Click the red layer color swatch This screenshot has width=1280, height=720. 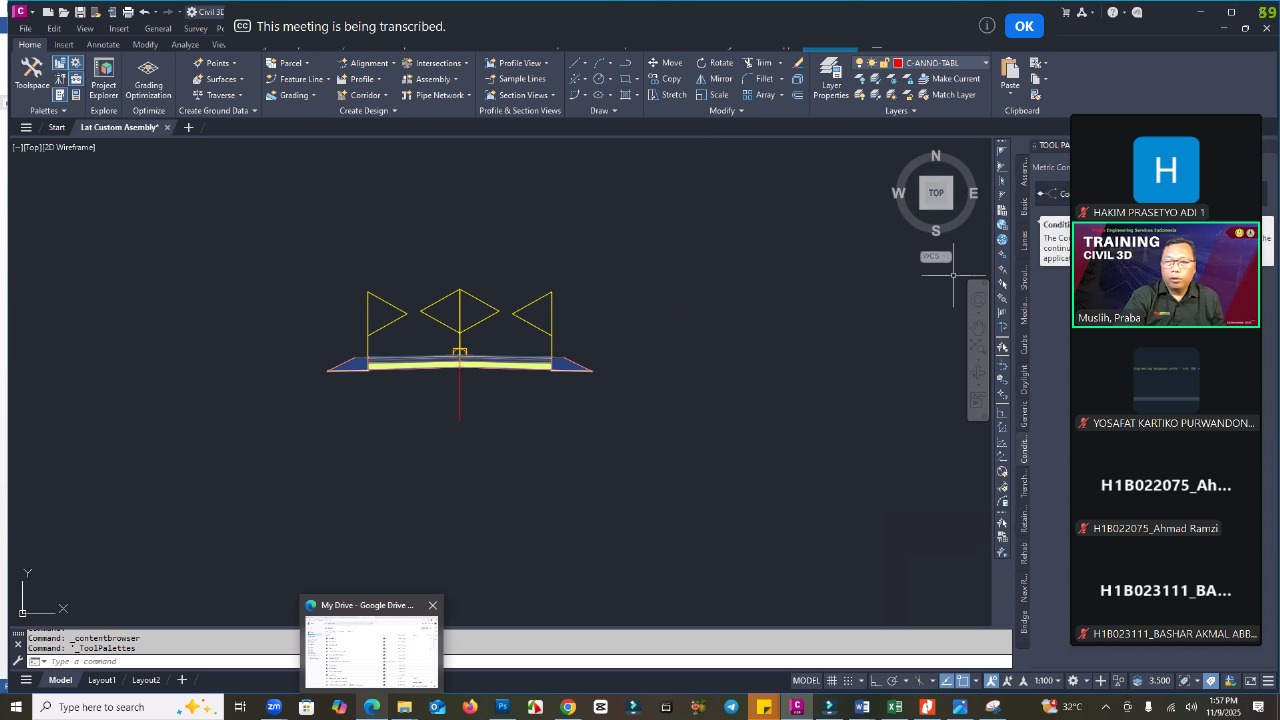point(898,63)
